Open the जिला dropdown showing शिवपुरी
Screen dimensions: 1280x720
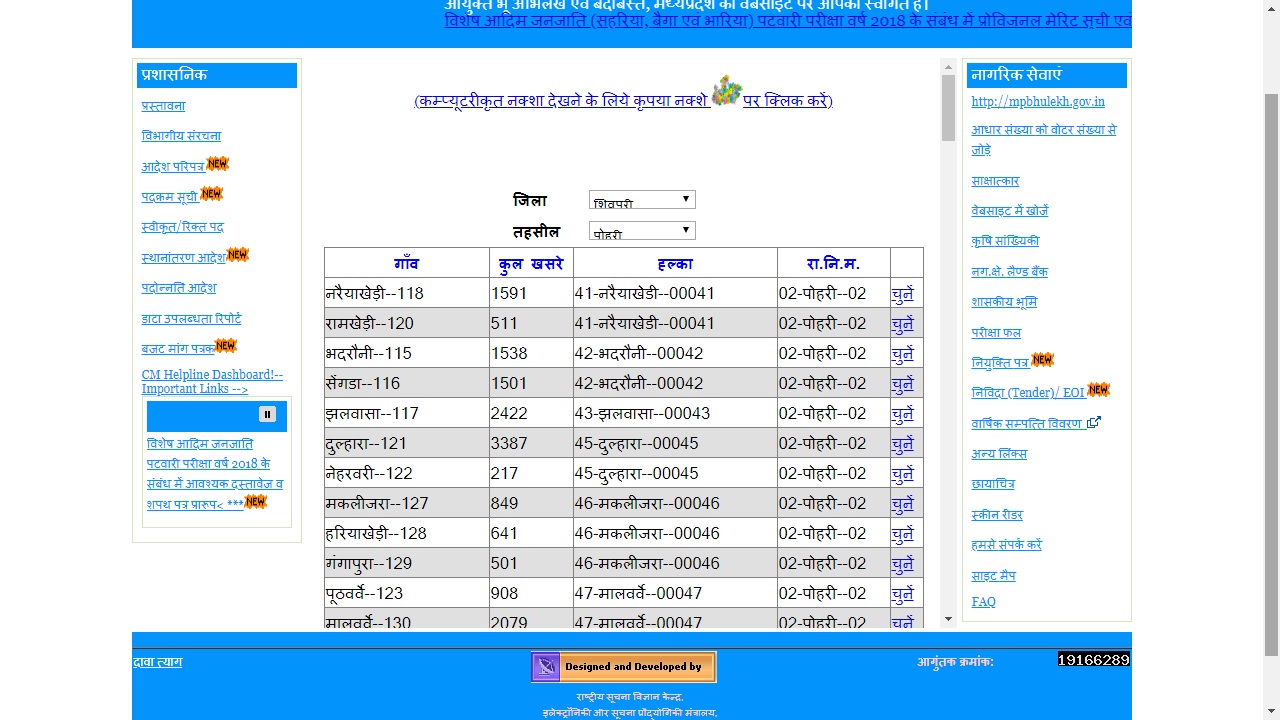pos(641,198)
